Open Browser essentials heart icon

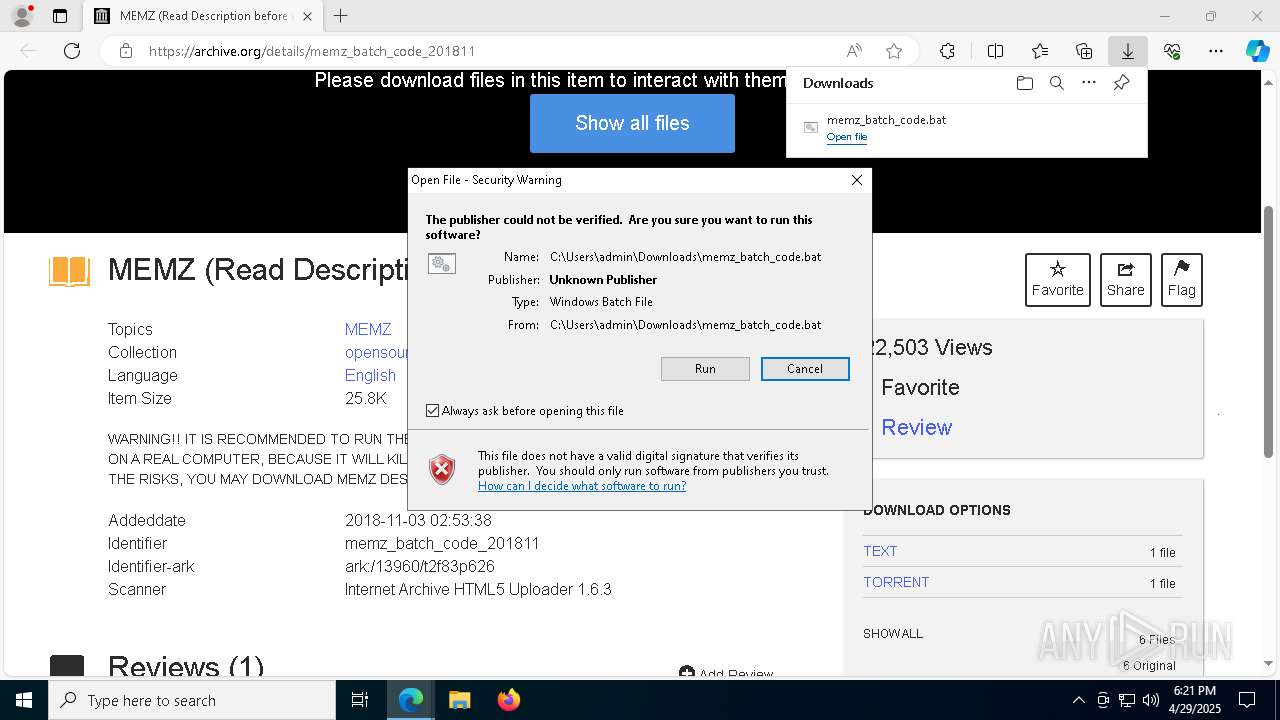tap(1172, 51)
